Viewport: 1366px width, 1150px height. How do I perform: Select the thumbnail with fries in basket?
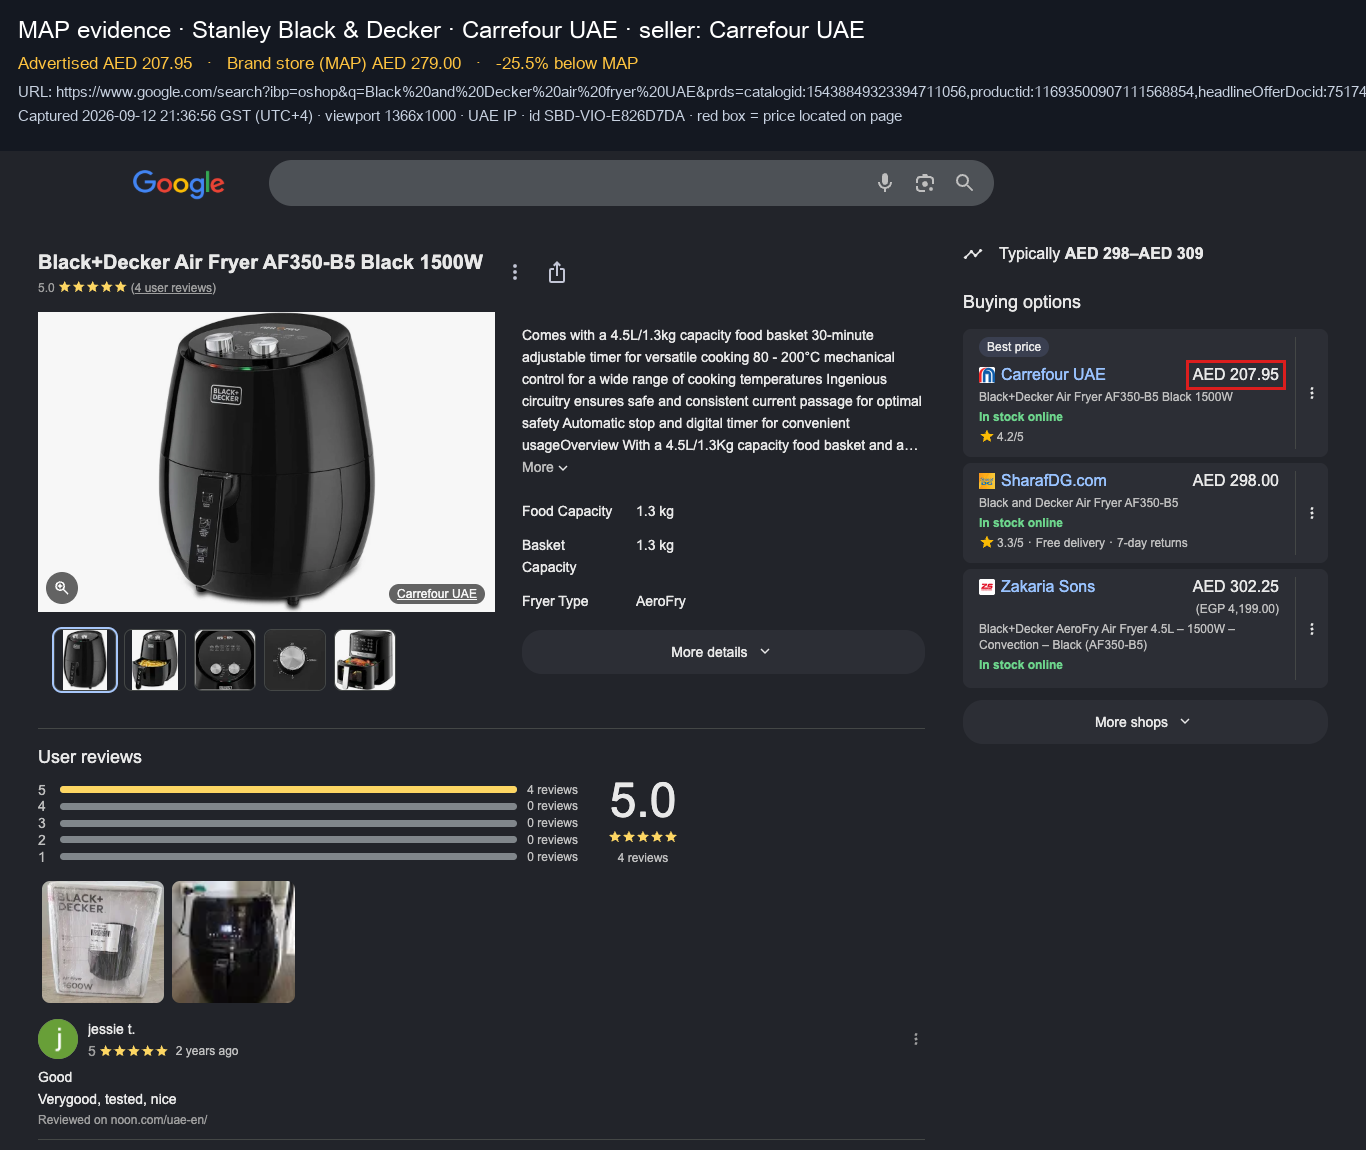point(155,660)
